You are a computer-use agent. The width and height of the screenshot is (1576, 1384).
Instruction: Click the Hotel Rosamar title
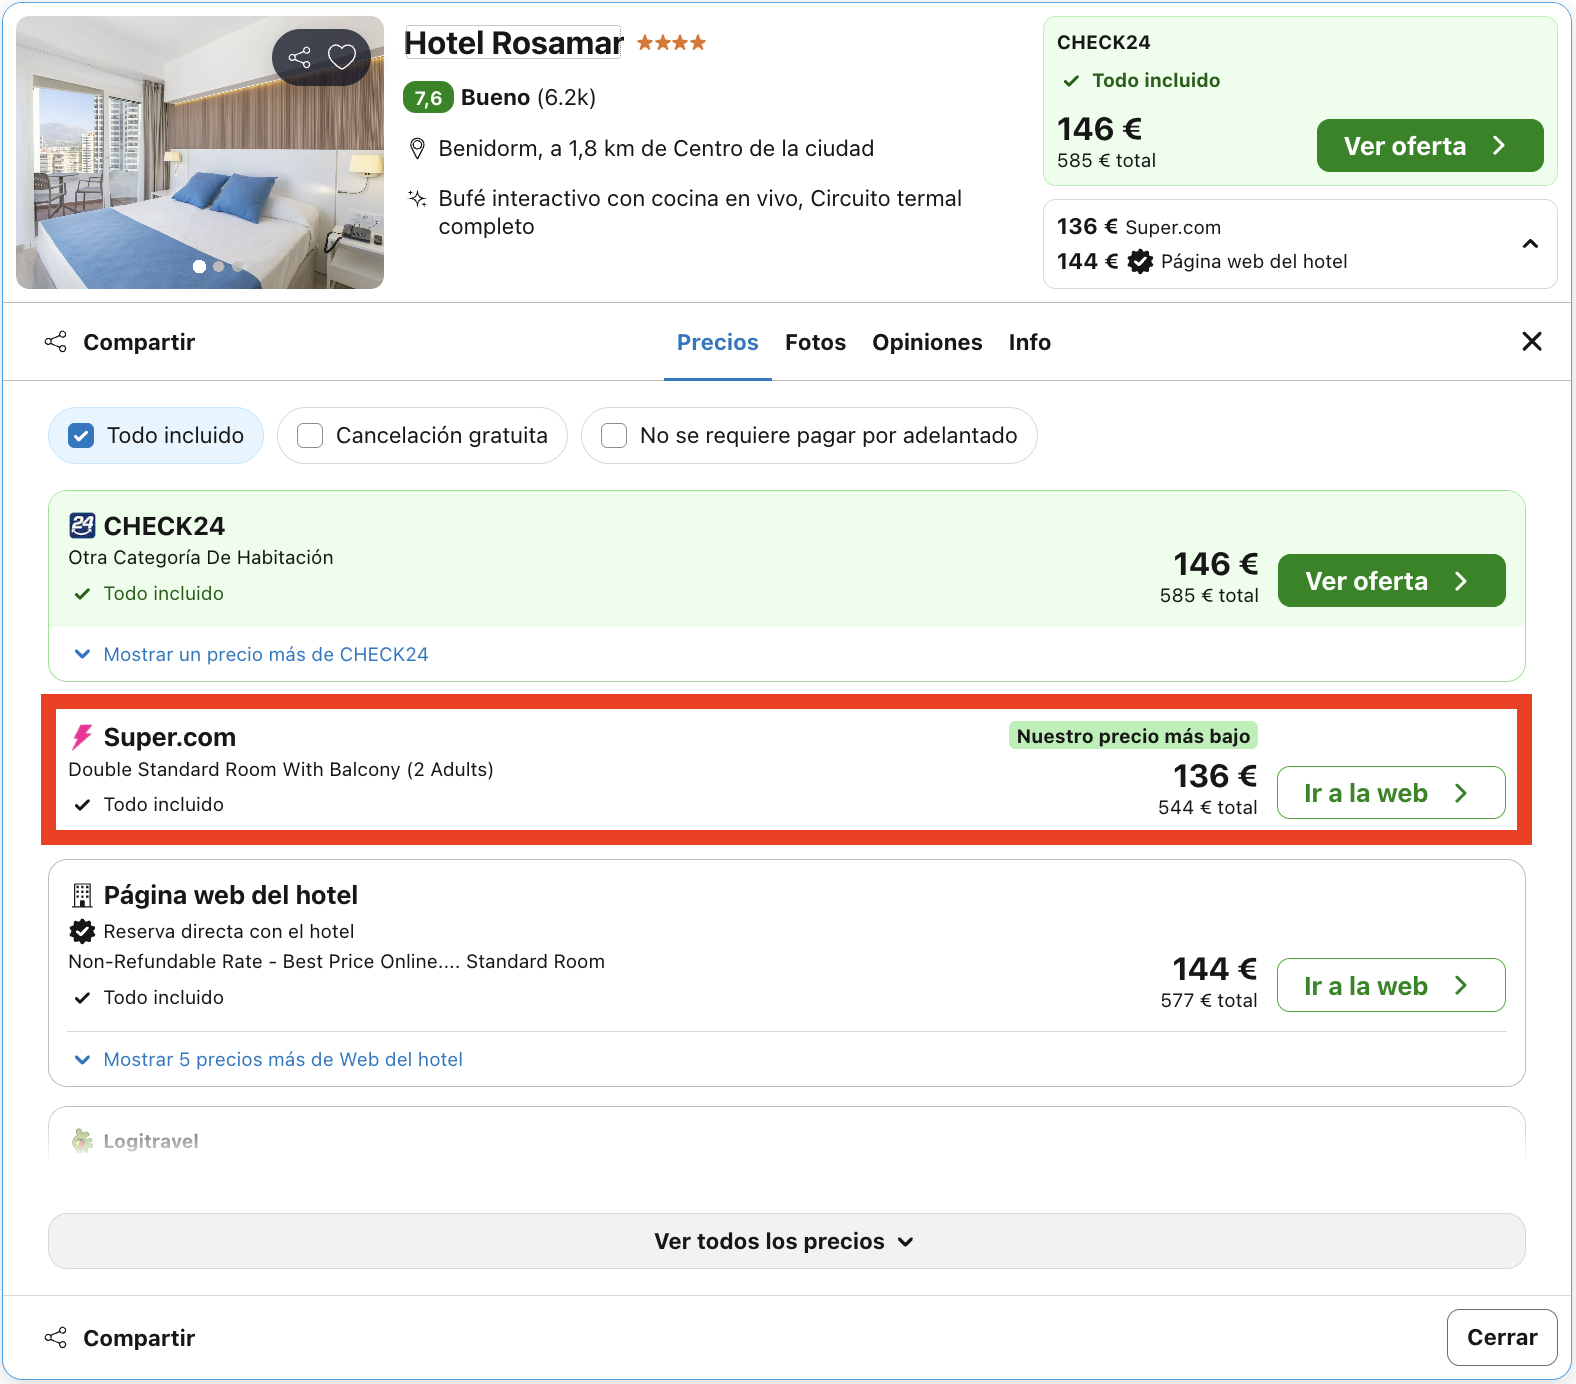pyautogui.click(x=513, y=43)
